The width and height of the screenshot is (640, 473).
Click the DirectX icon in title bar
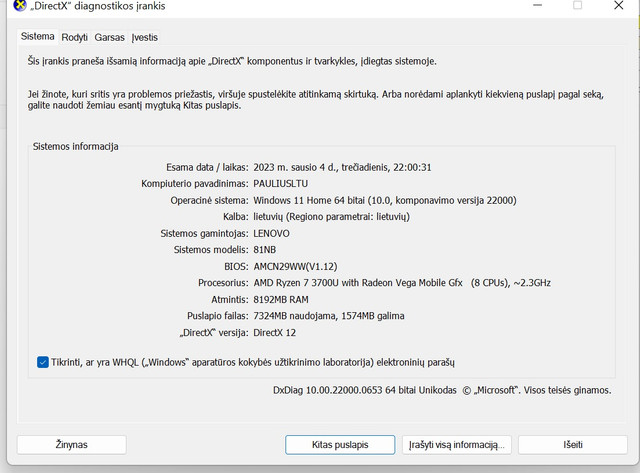tap(20, 5)
